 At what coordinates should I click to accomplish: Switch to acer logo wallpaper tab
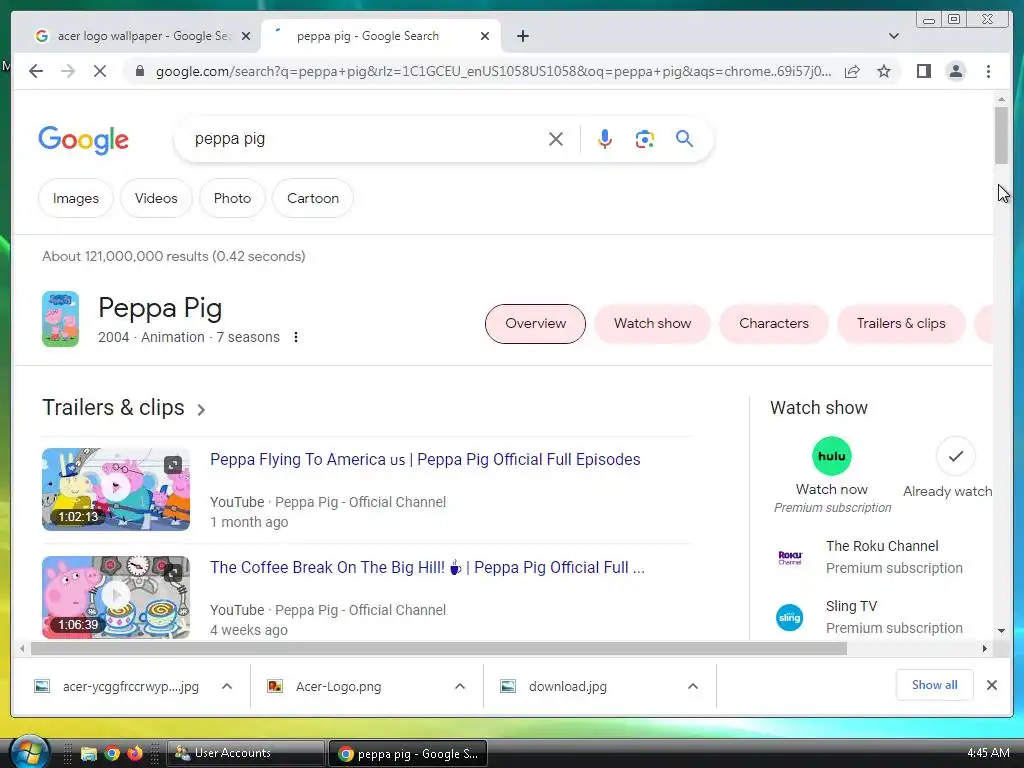142,36
